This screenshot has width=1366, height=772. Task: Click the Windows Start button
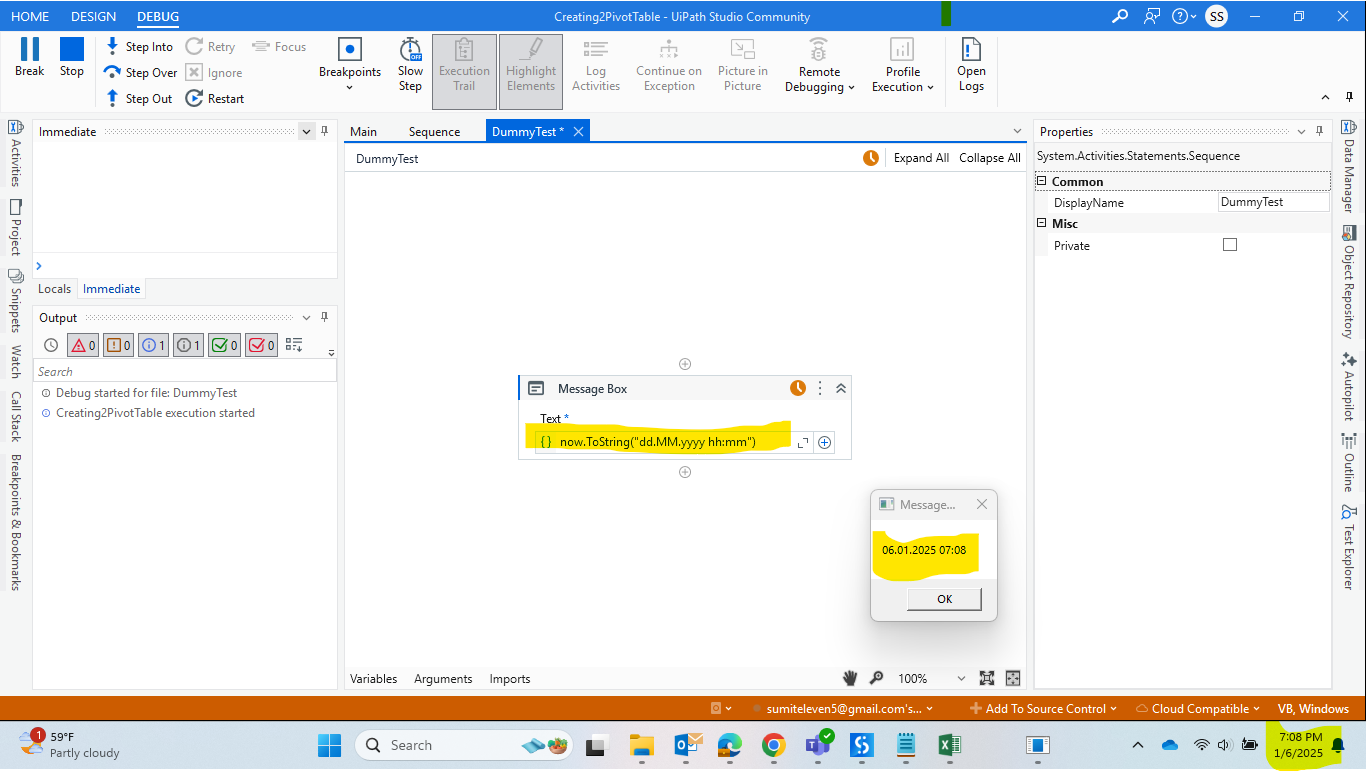point(329,745)
